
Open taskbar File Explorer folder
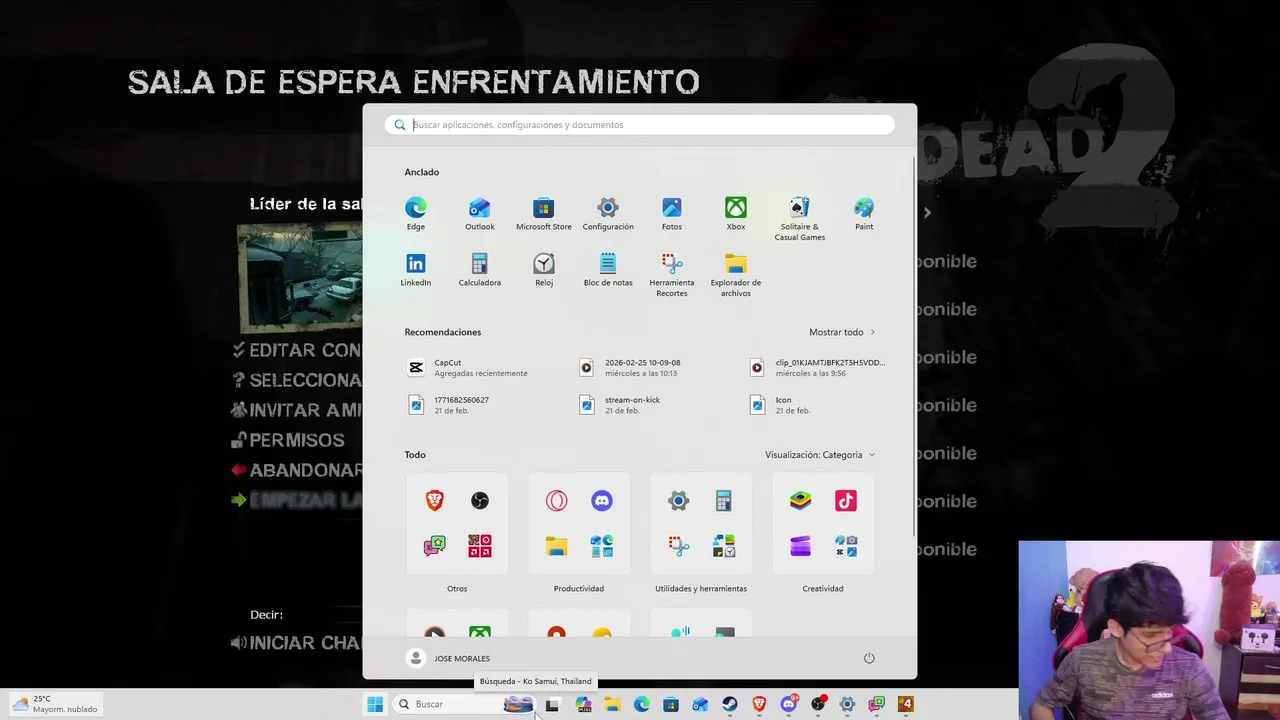612,704
